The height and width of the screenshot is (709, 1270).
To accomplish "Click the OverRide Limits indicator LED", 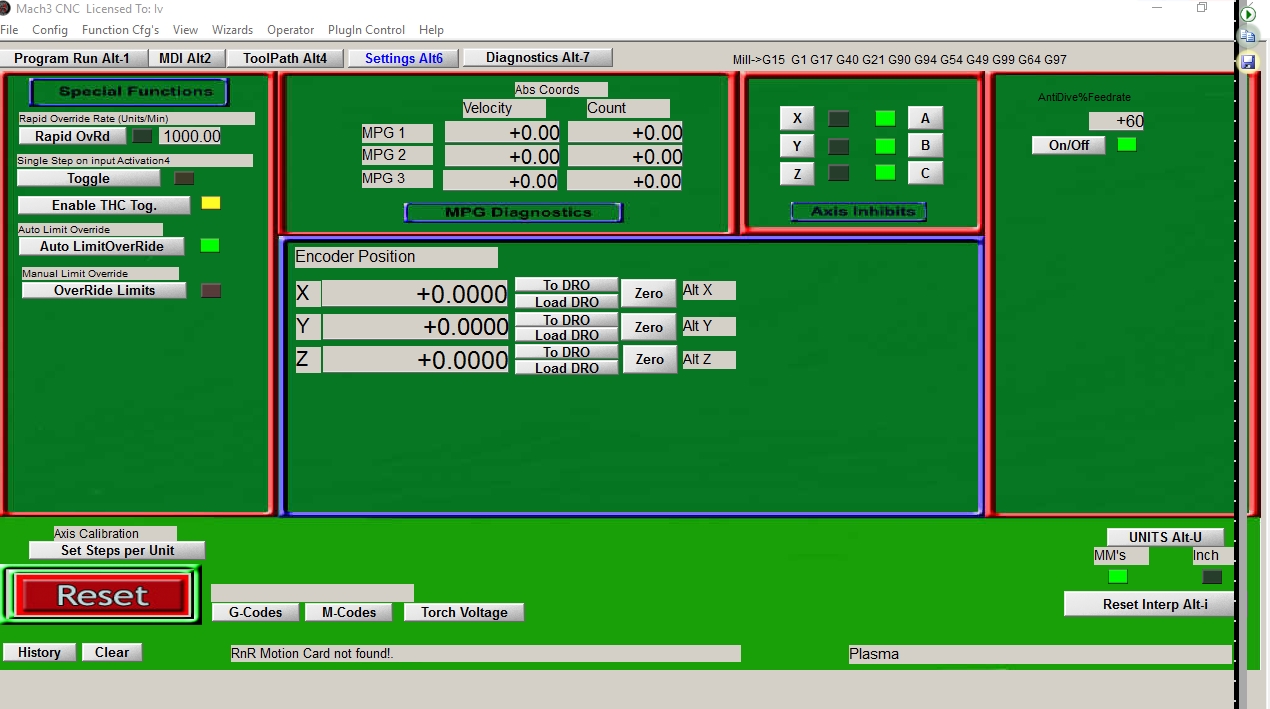I will pos(211,291).
